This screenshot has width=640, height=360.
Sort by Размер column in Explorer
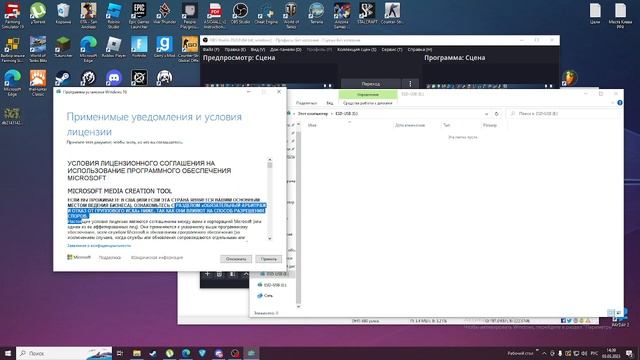490,125
